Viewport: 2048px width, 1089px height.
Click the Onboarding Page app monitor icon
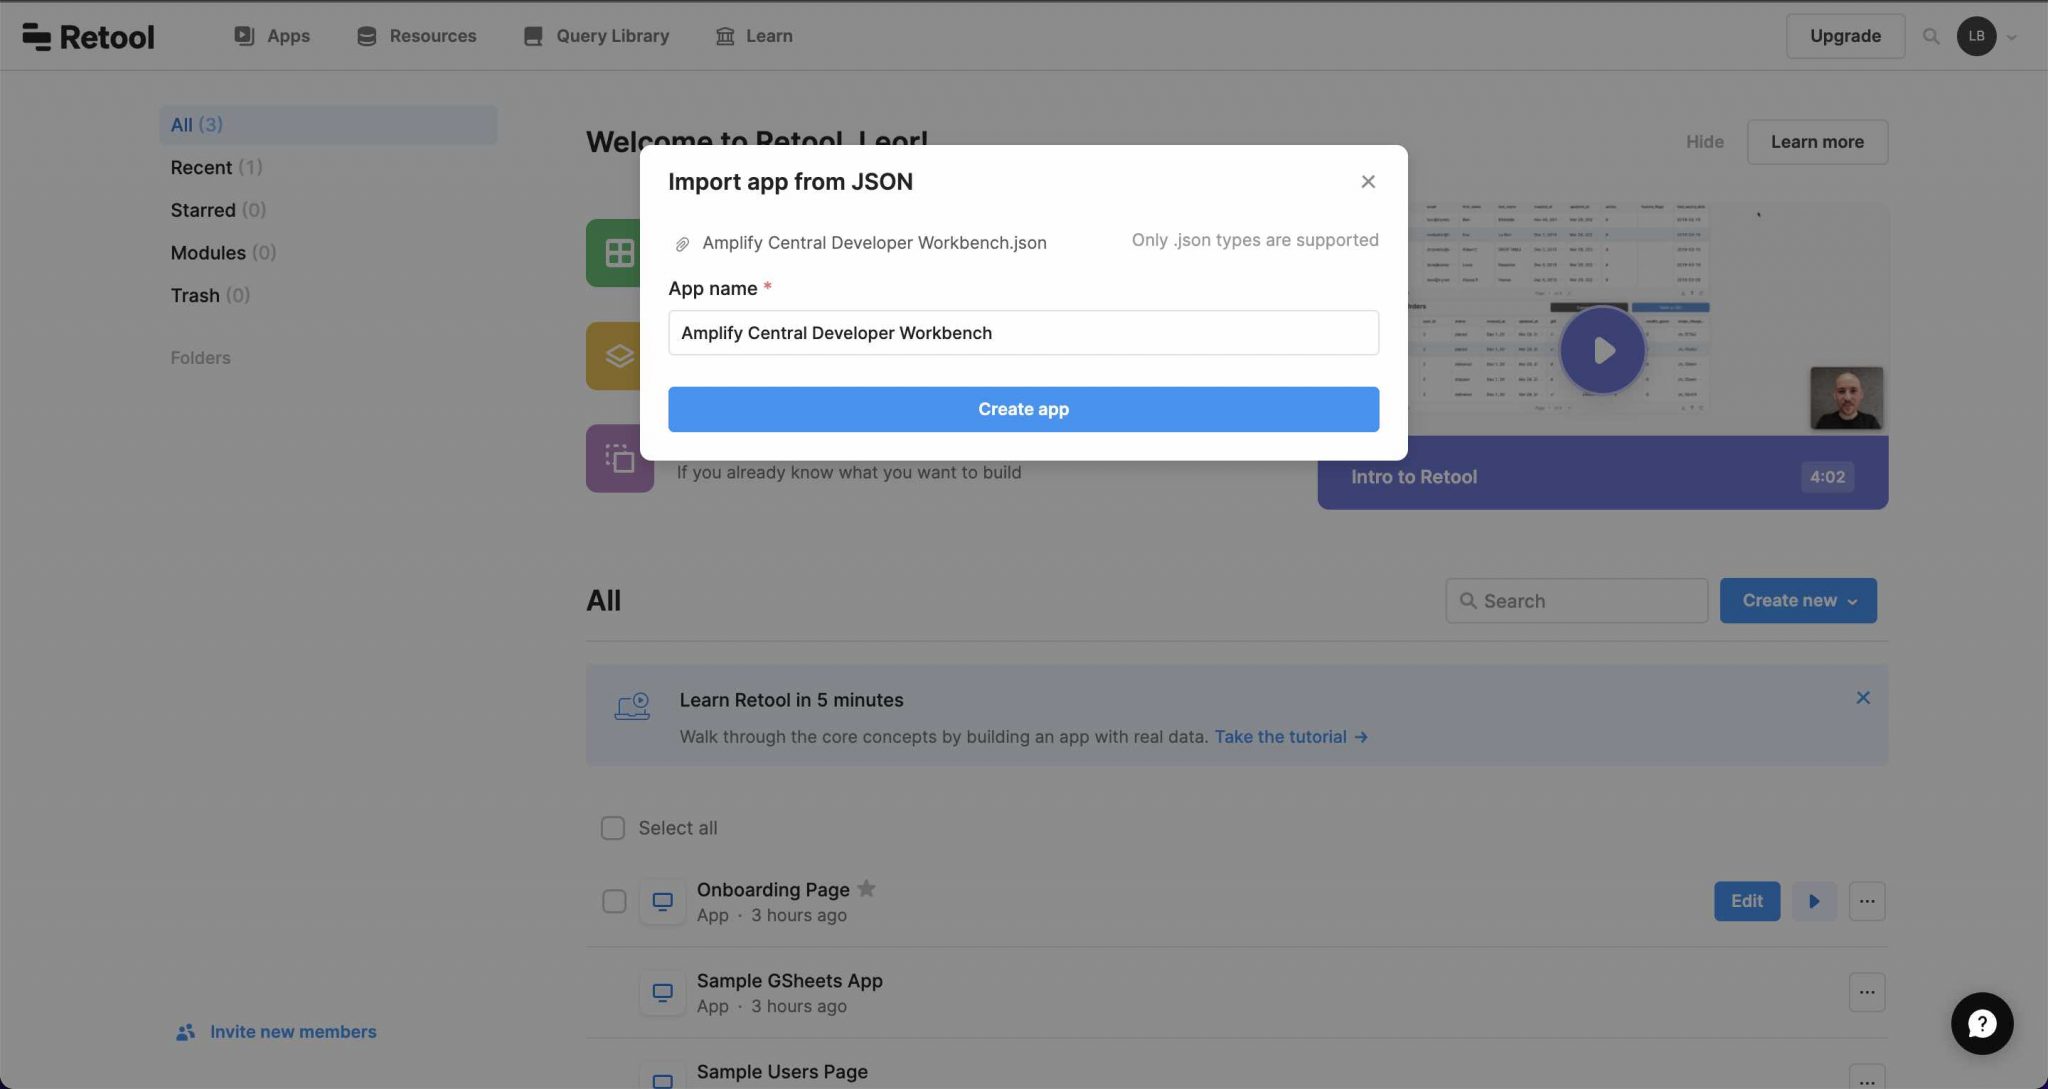click(662, 900)
